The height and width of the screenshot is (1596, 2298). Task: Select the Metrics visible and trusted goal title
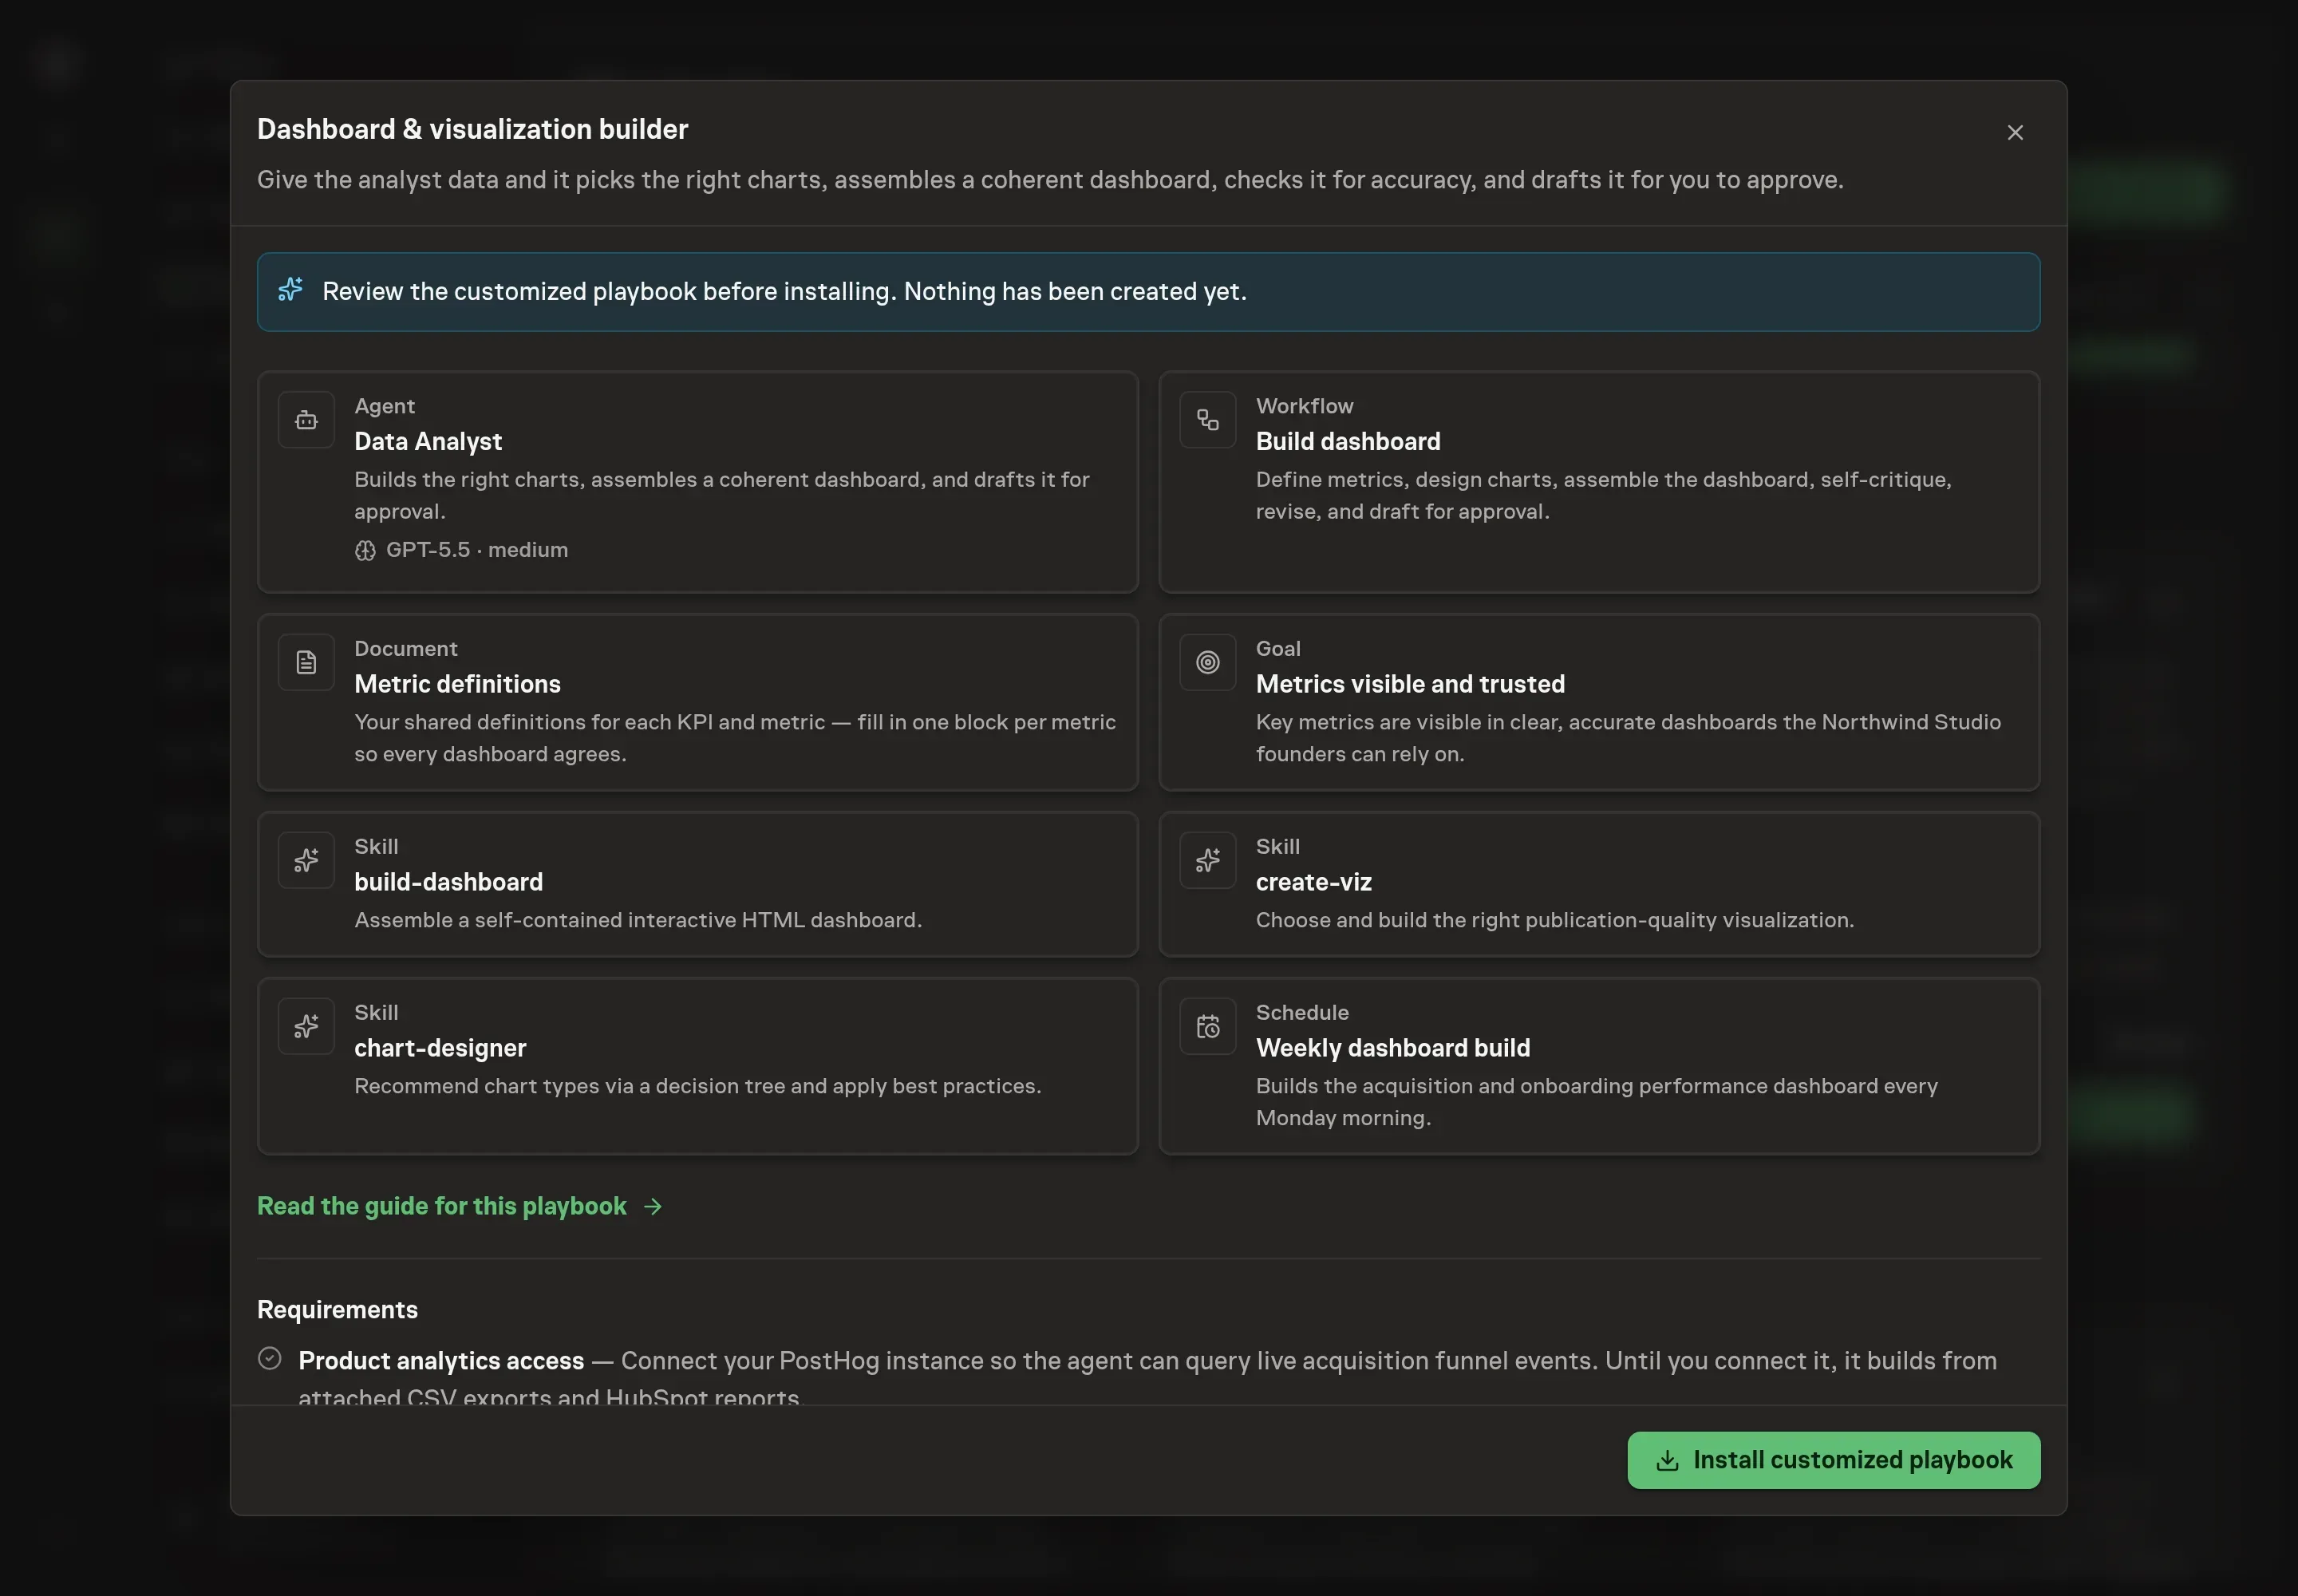(x=1410, y=684)
